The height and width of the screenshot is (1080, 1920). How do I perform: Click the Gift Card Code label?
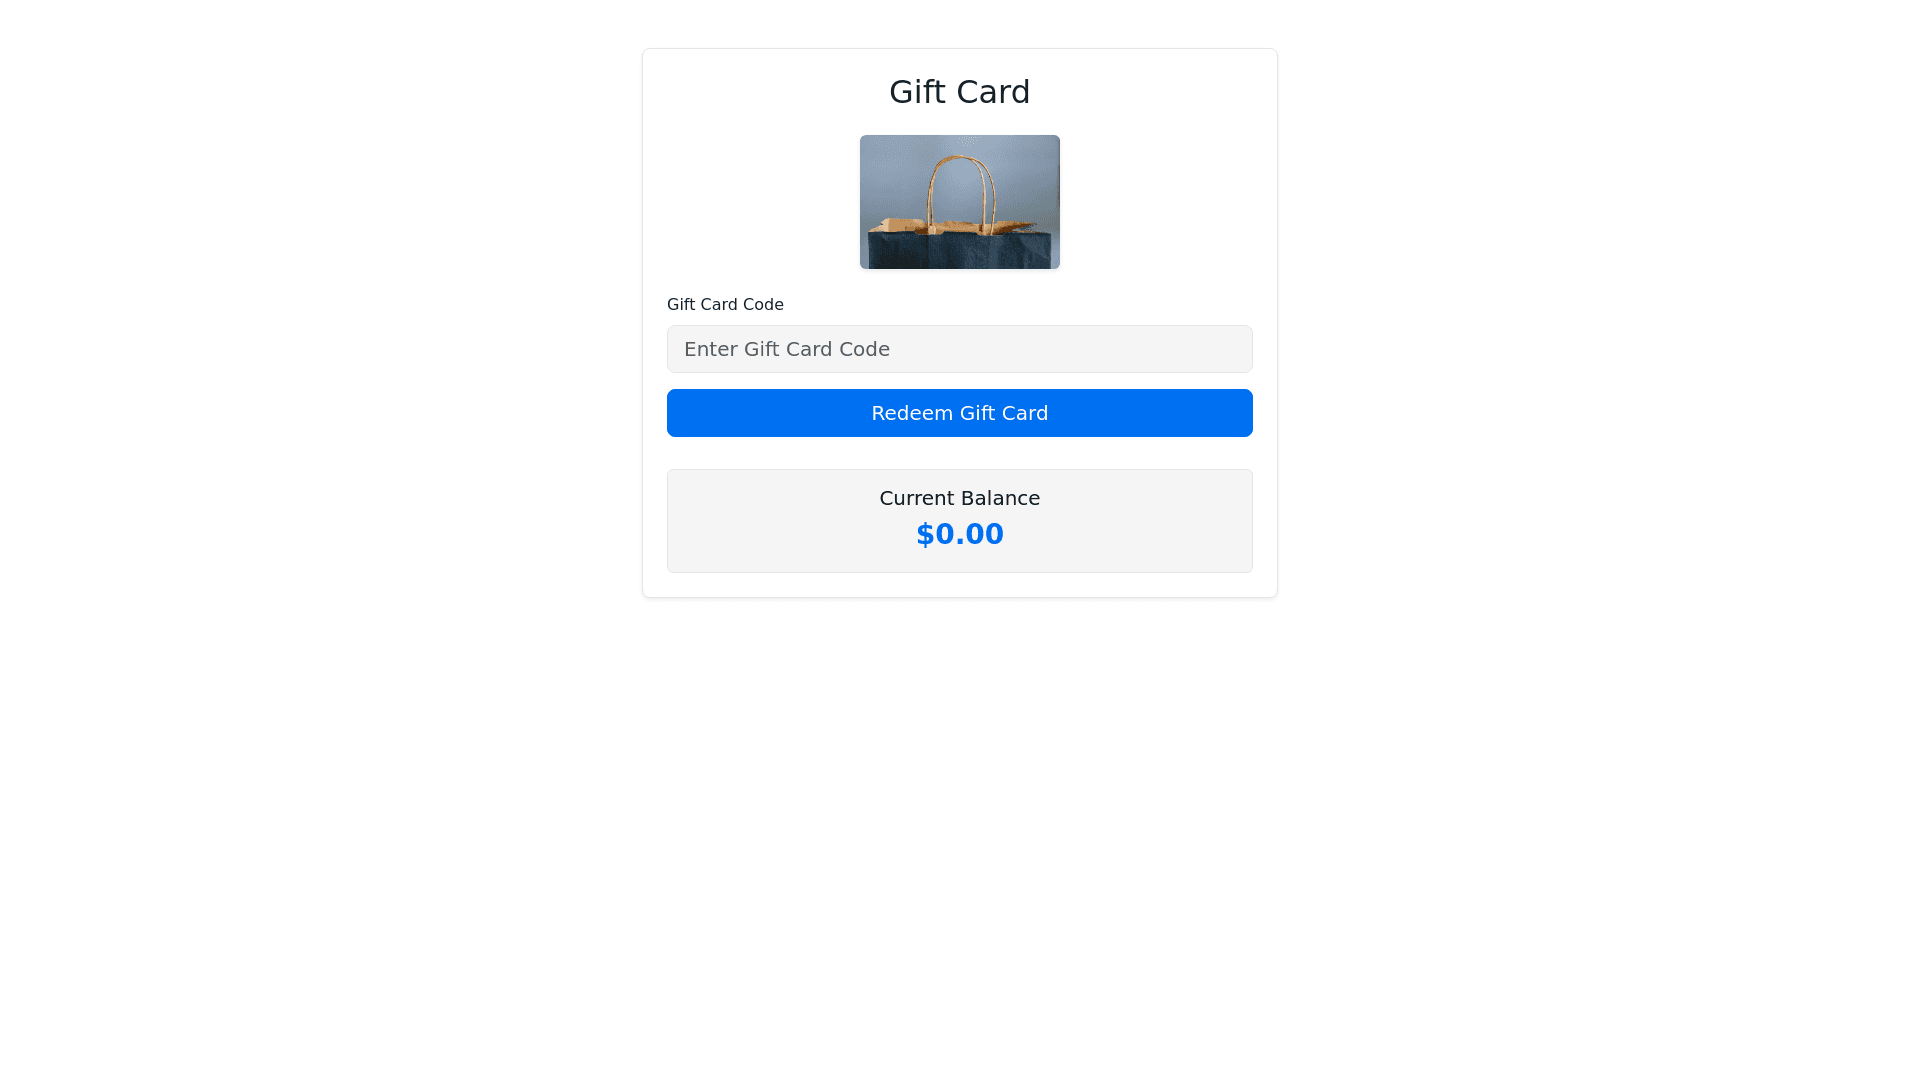click(725, 305)
